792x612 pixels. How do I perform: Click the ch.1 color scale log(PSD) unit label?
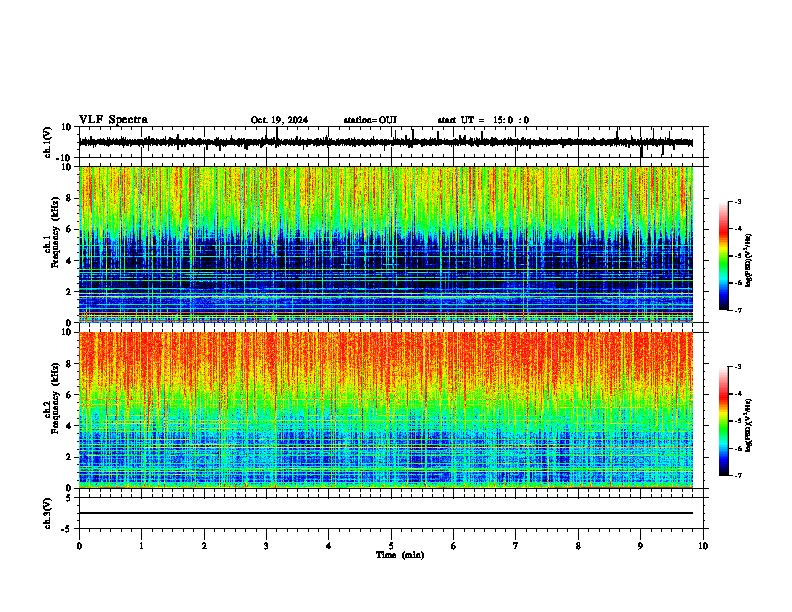(749, 261)
